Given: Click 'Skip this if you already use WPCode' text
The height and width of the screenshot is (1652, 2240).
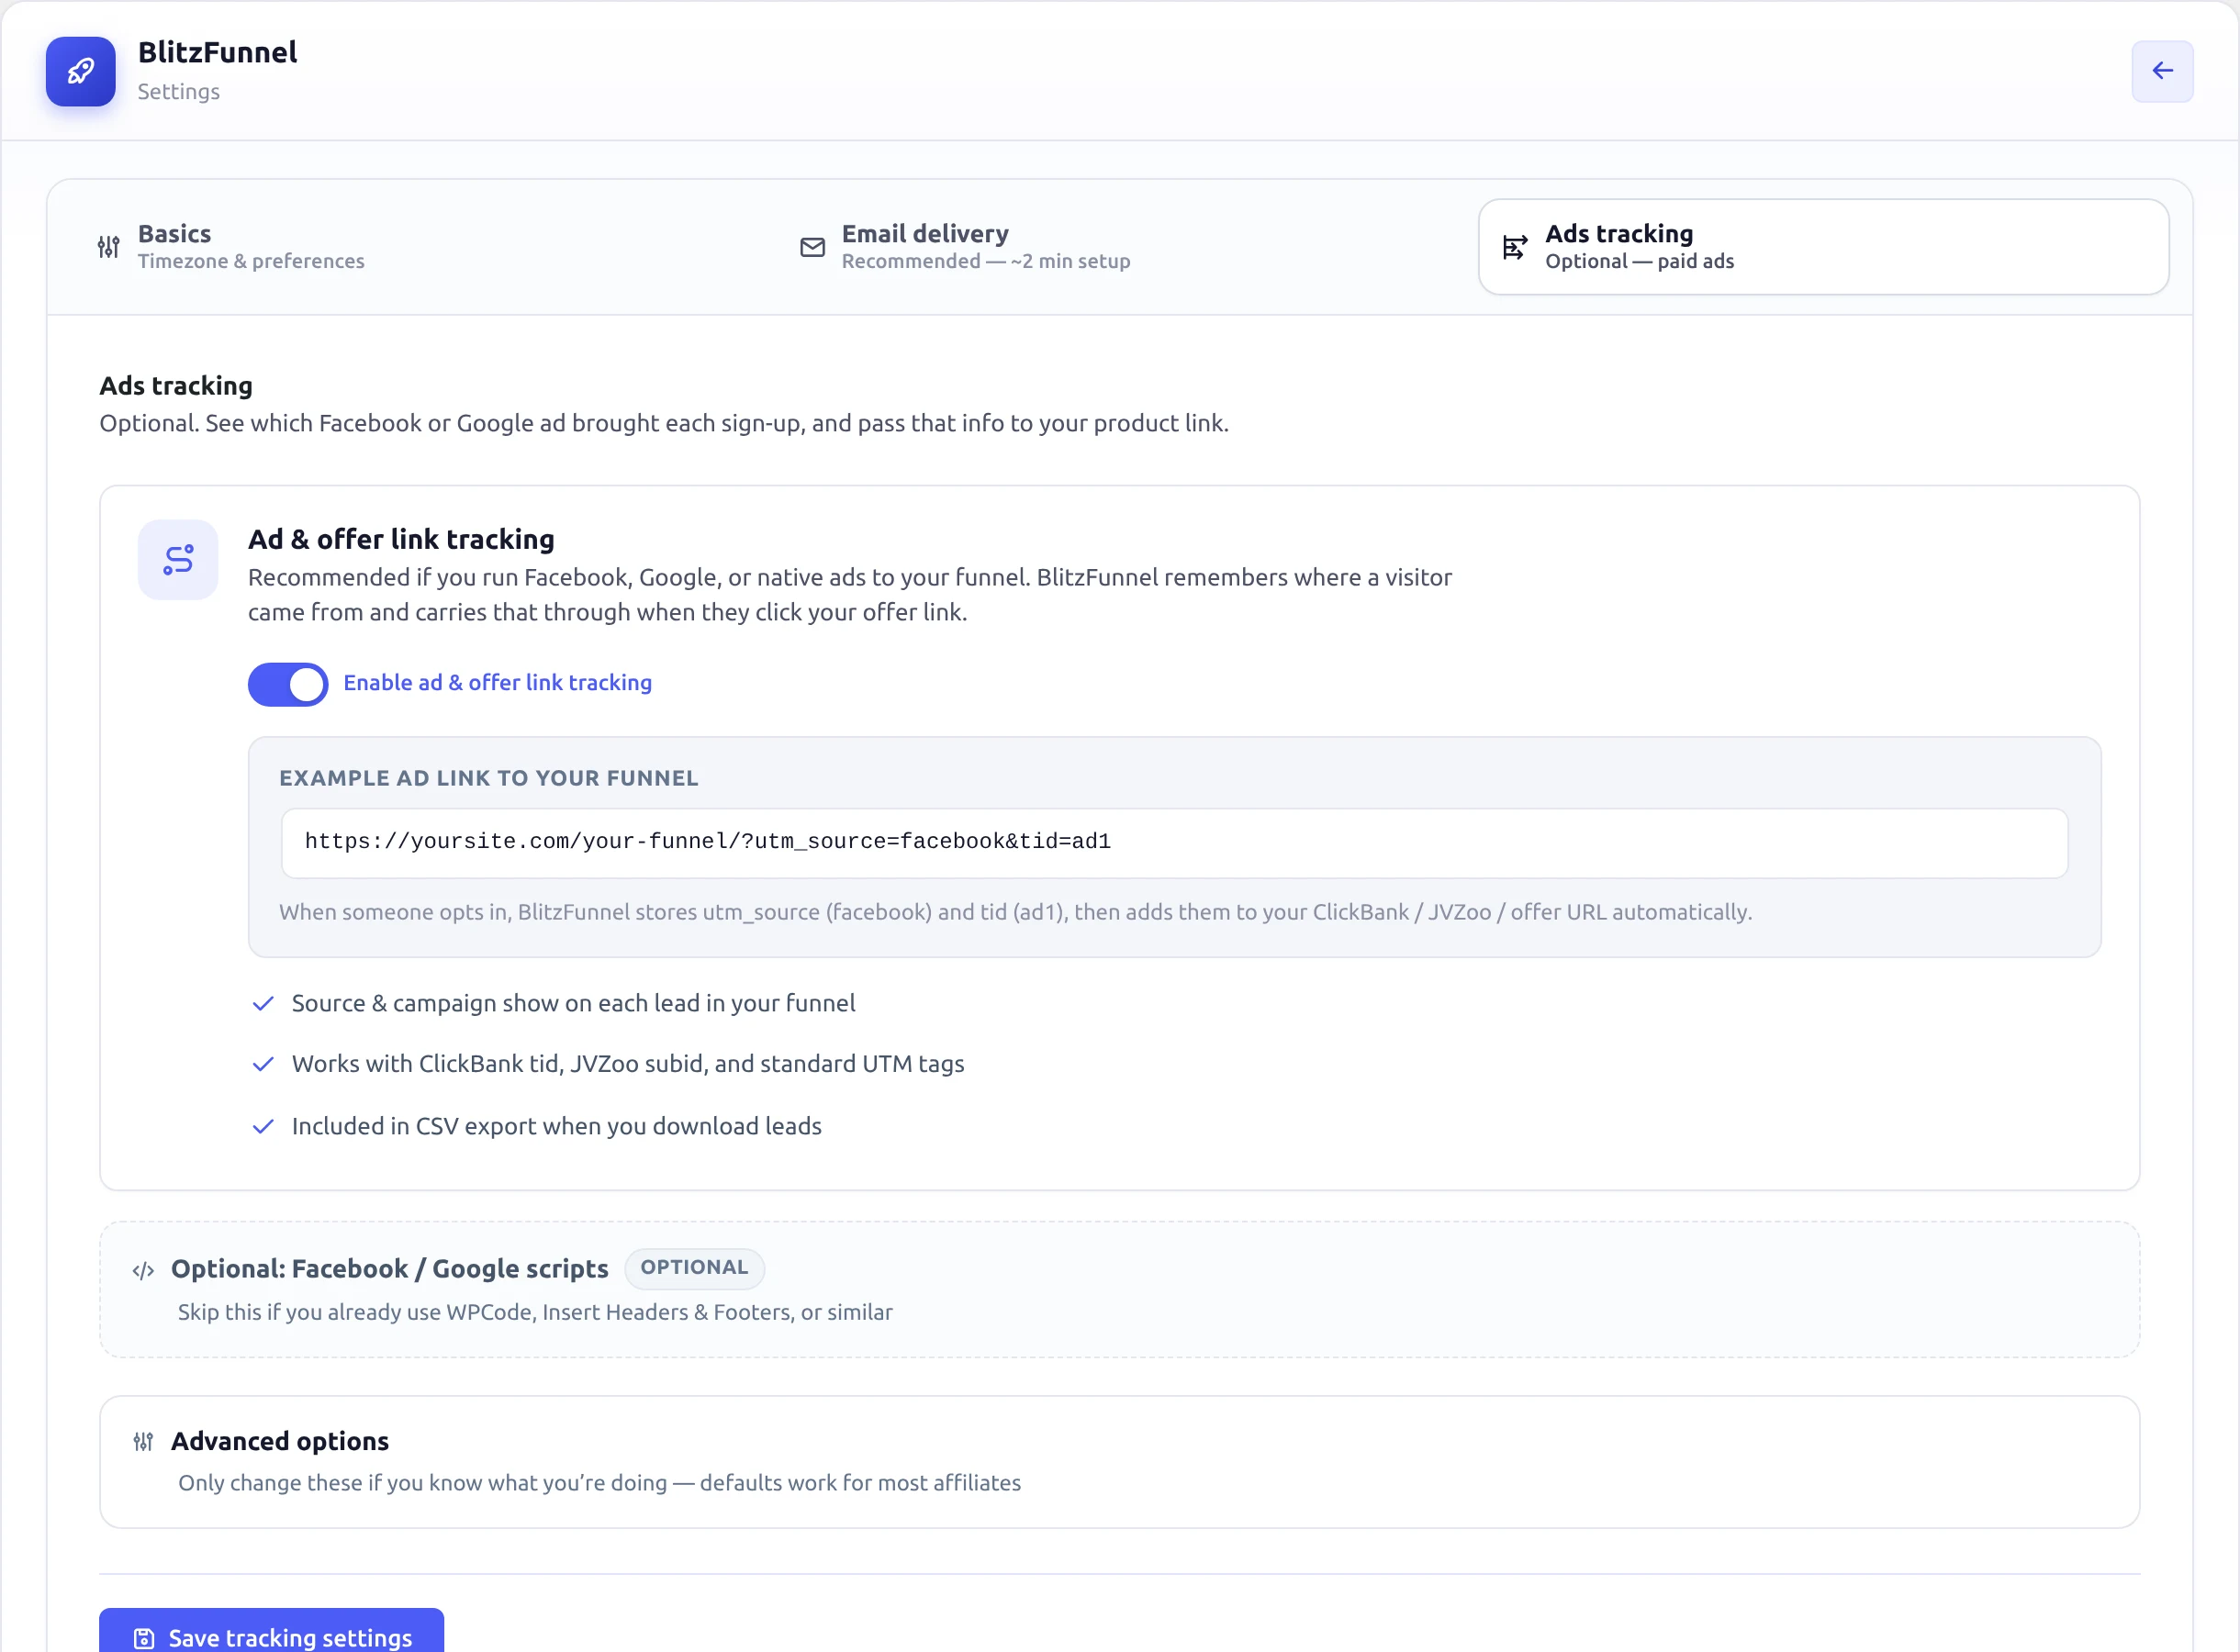Looking at the screenshot, I should click(535, 1312).
